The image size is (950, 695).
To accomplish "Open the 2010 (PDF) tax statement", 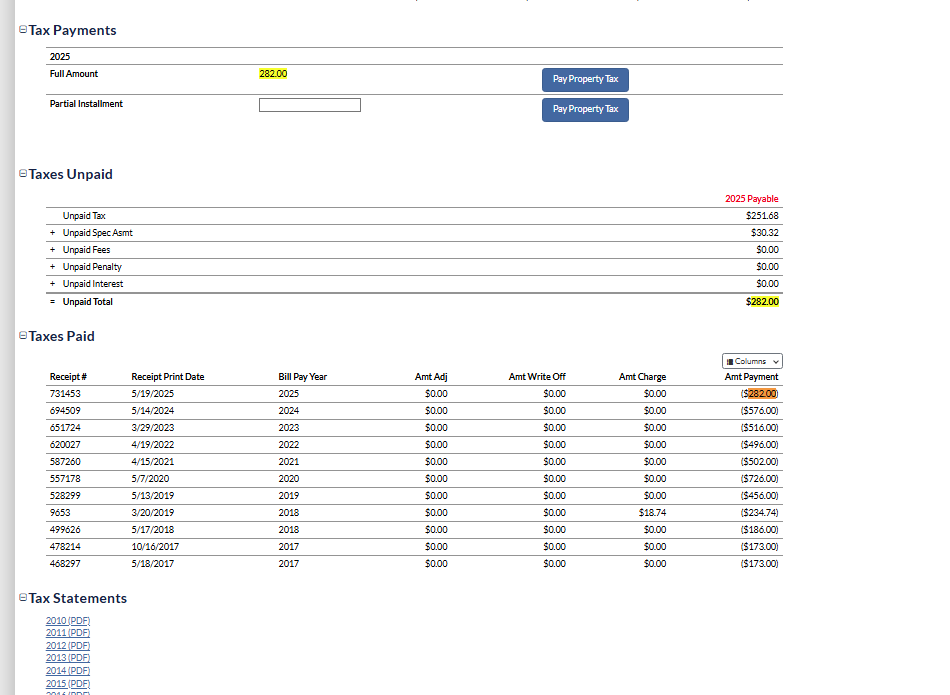I will tap(68, 621).
